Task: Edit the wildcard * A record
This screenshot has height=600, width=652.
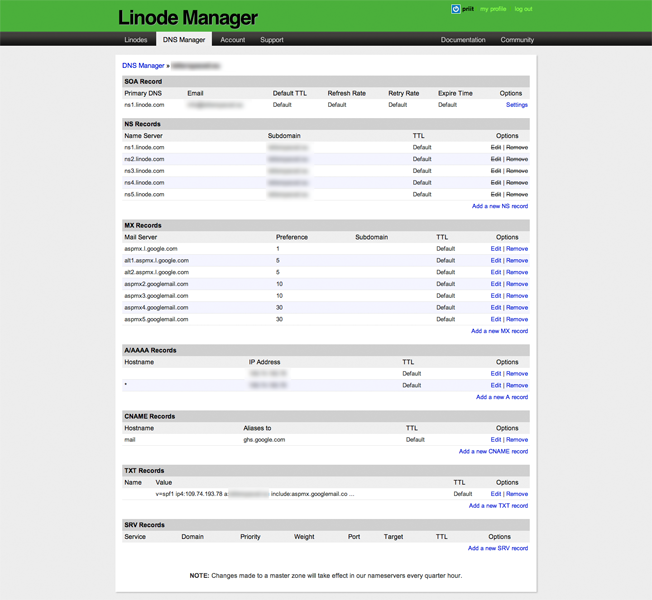Action: [x=495, y=386]
